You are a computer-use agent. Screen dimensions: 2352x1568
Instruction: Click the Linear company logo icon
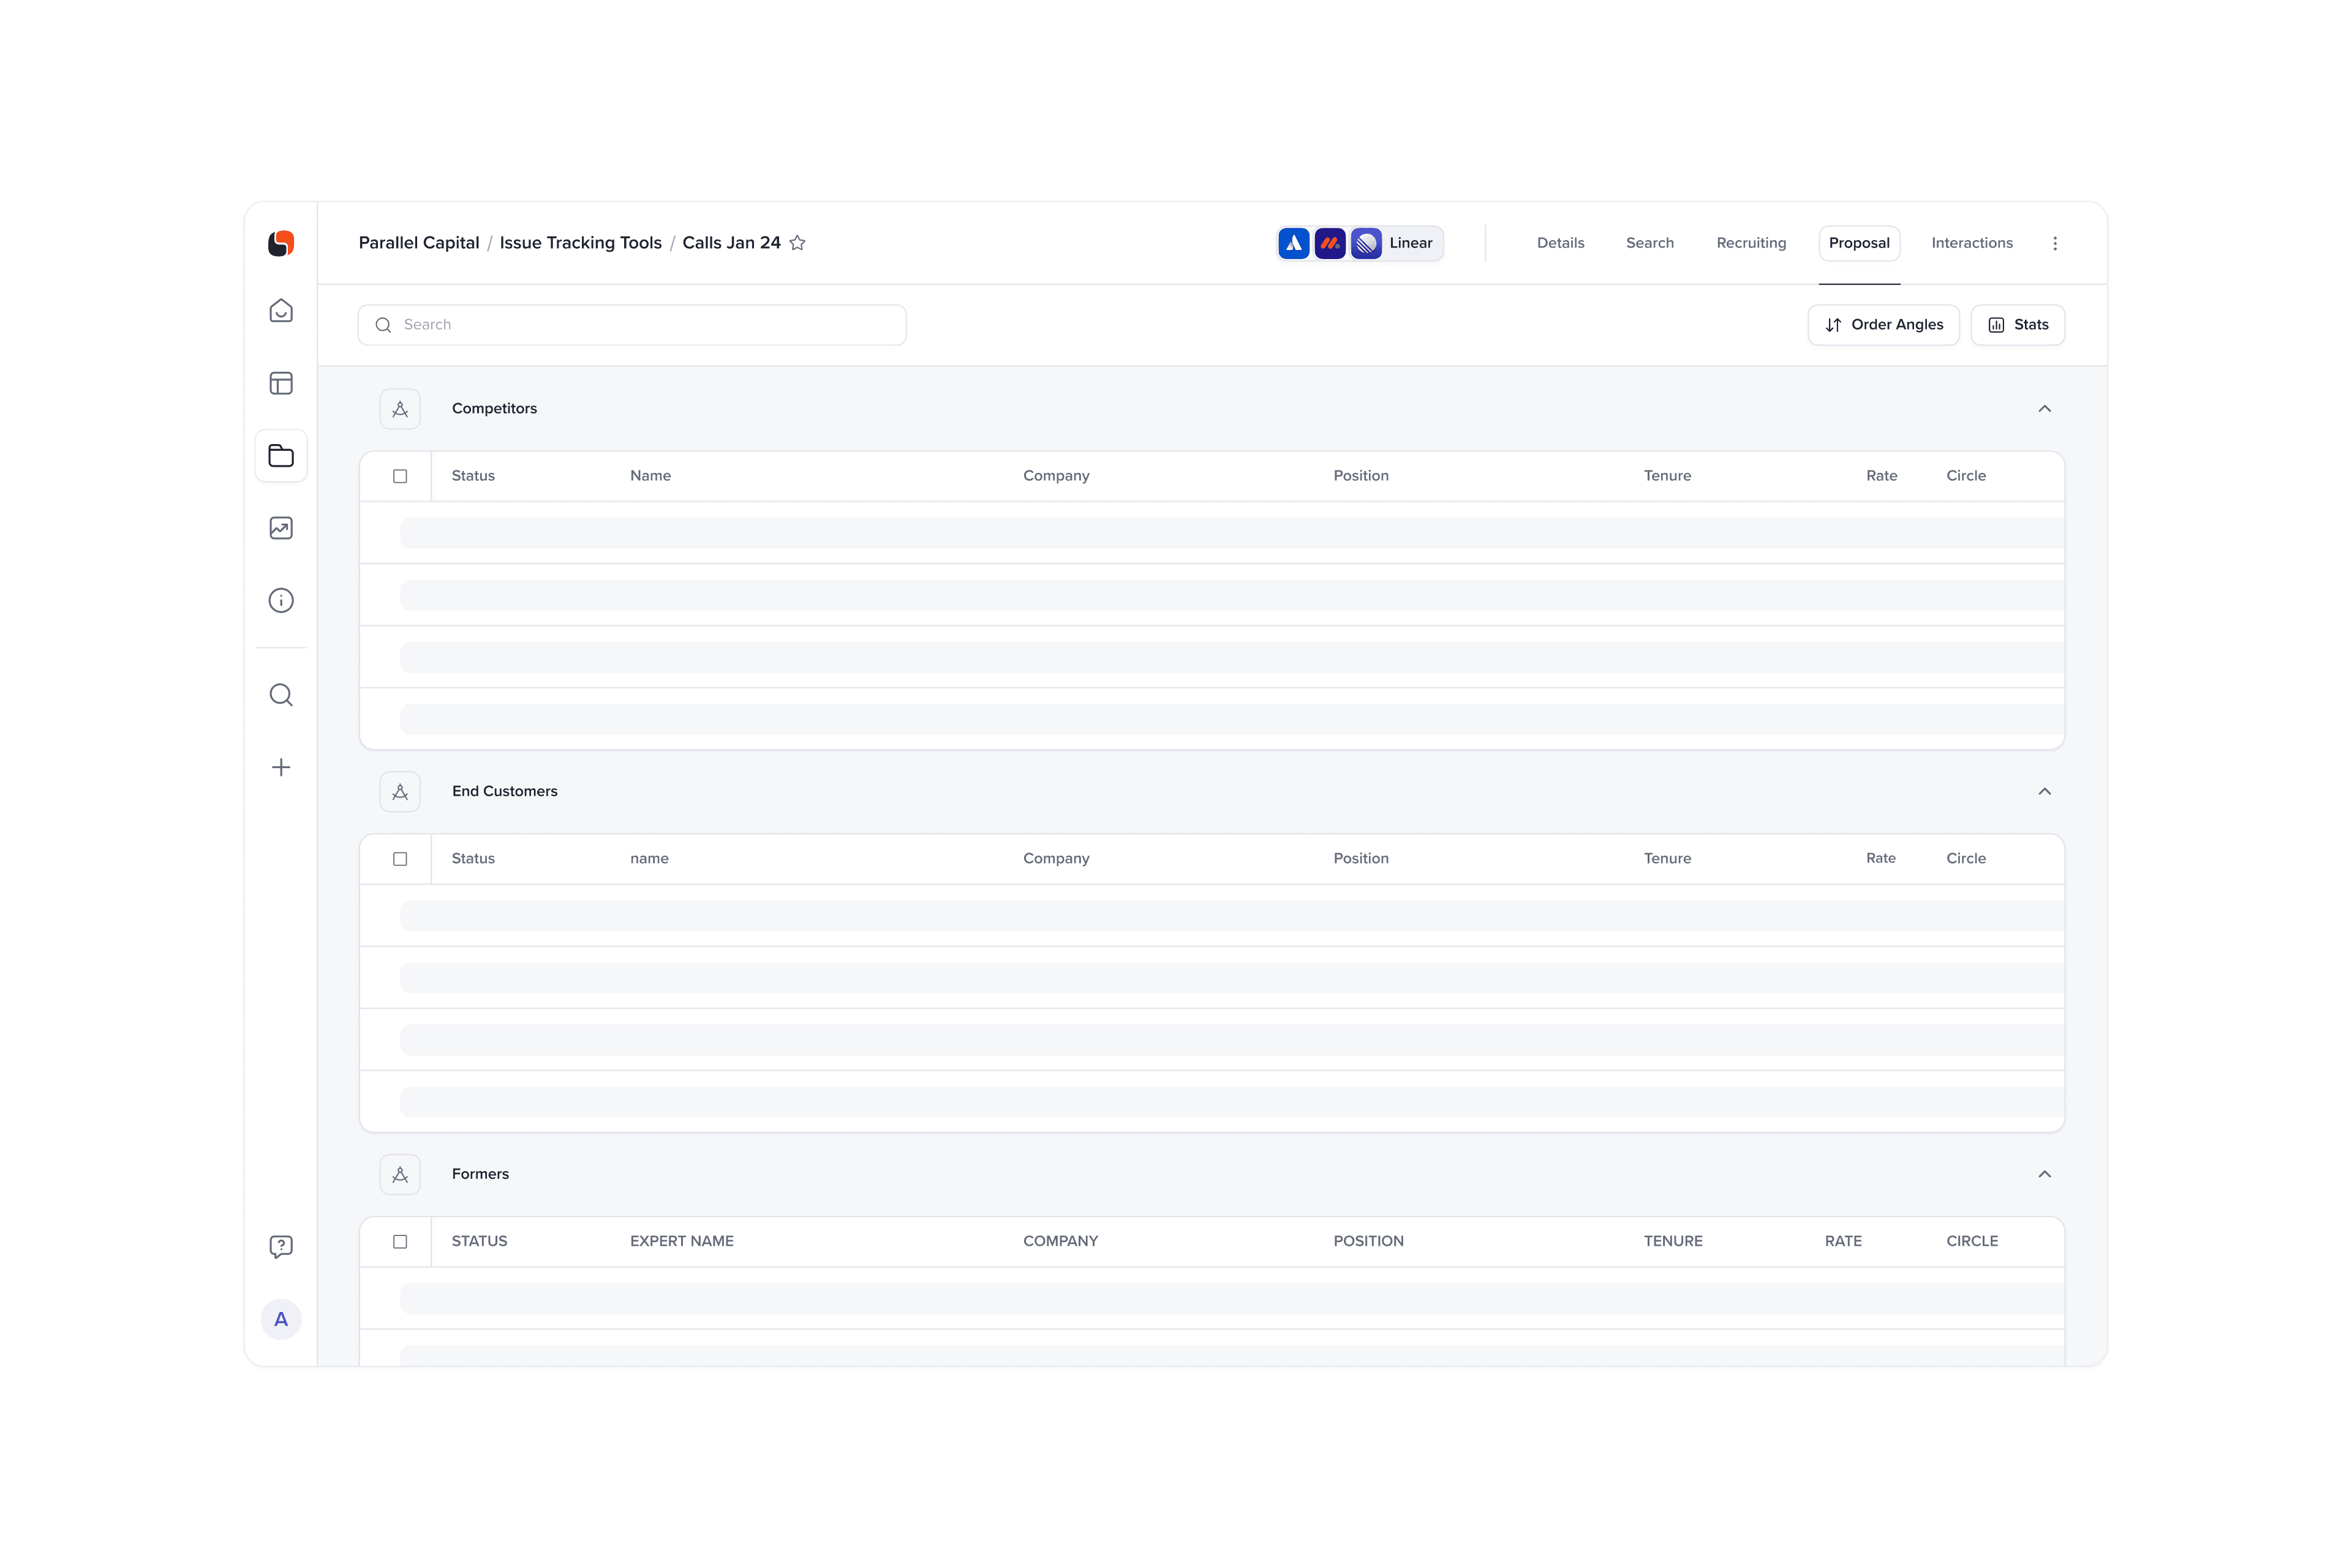[1366, 243]
